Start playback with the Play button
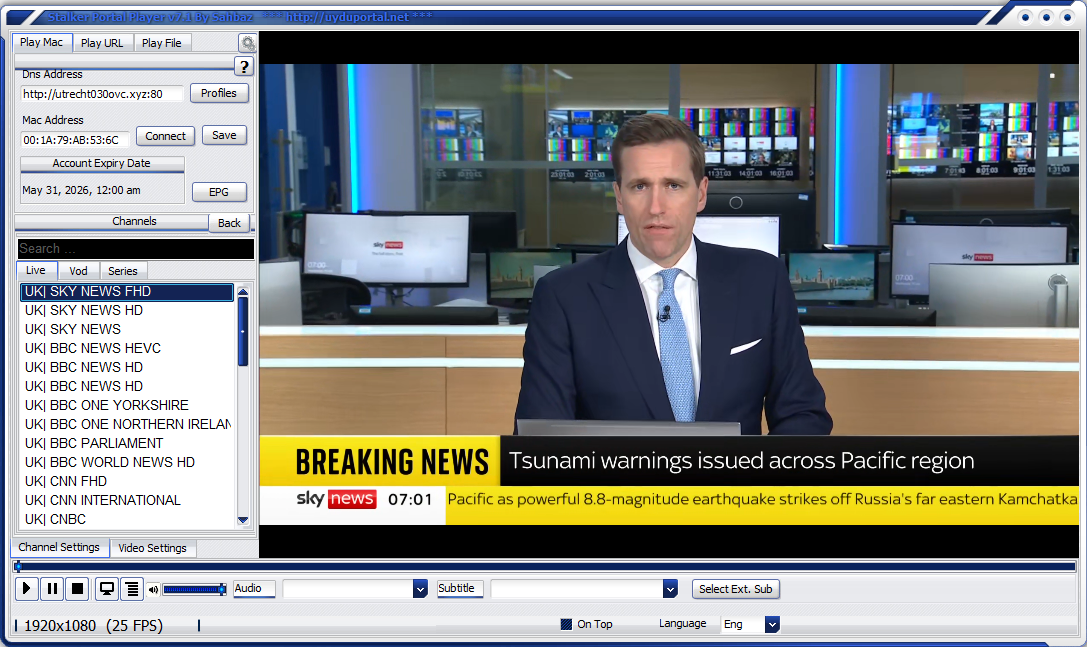This screenshot has width=1087, height=647. click(x=26, y=589)
